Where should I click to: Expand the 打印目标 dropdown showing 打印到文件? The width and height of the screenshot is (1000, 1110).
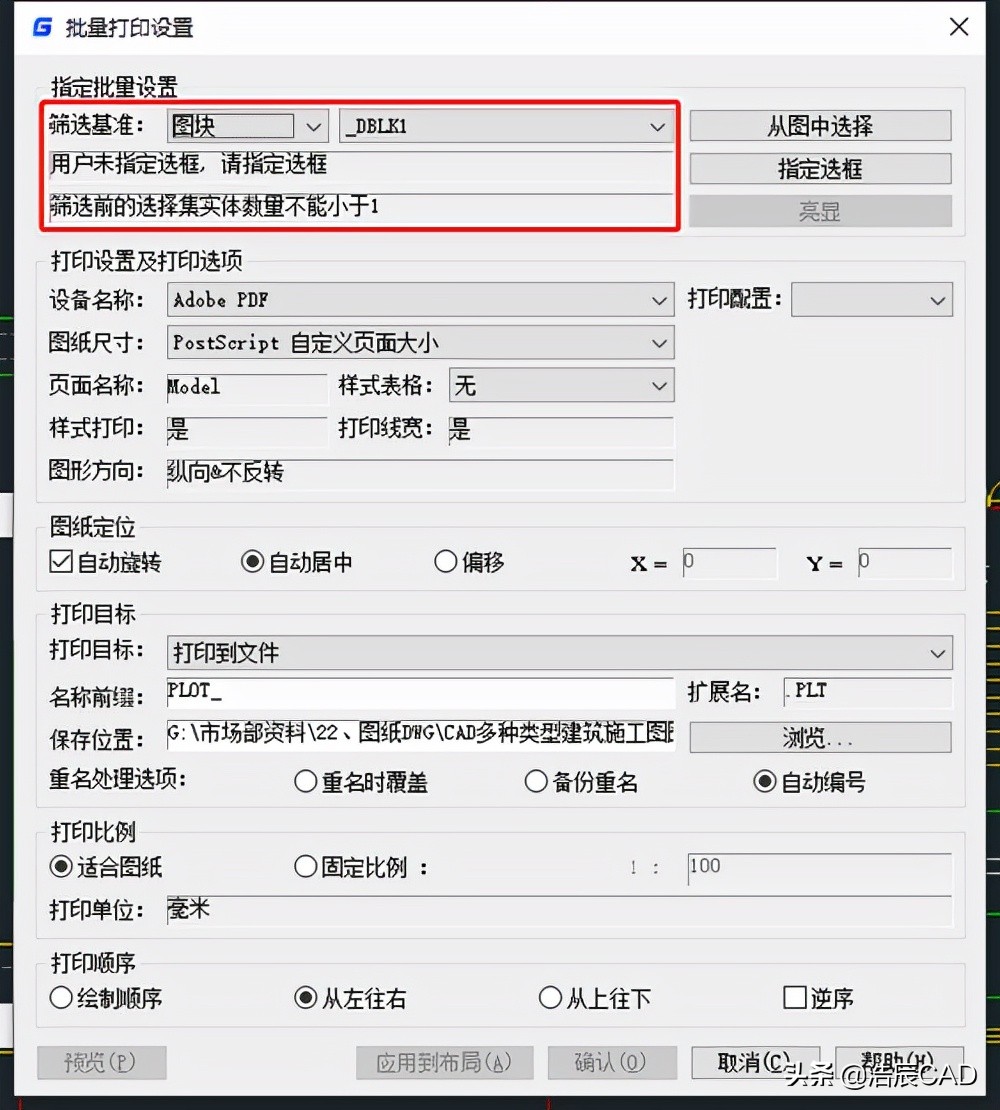point(938,651)
